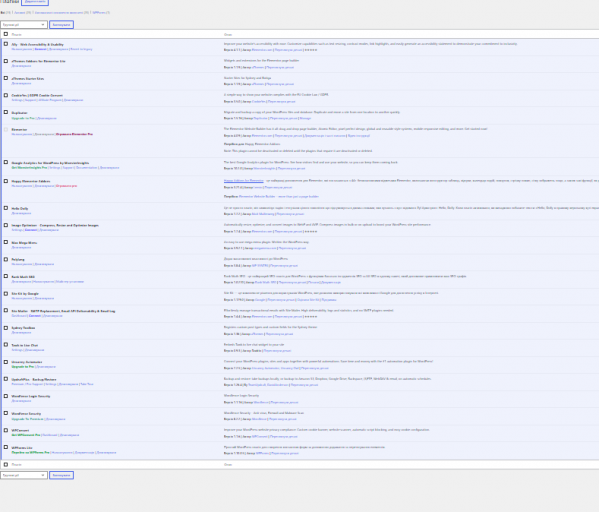
Task: Check the Uncanny Automator checkbox
Action: [x=6, y=362]
